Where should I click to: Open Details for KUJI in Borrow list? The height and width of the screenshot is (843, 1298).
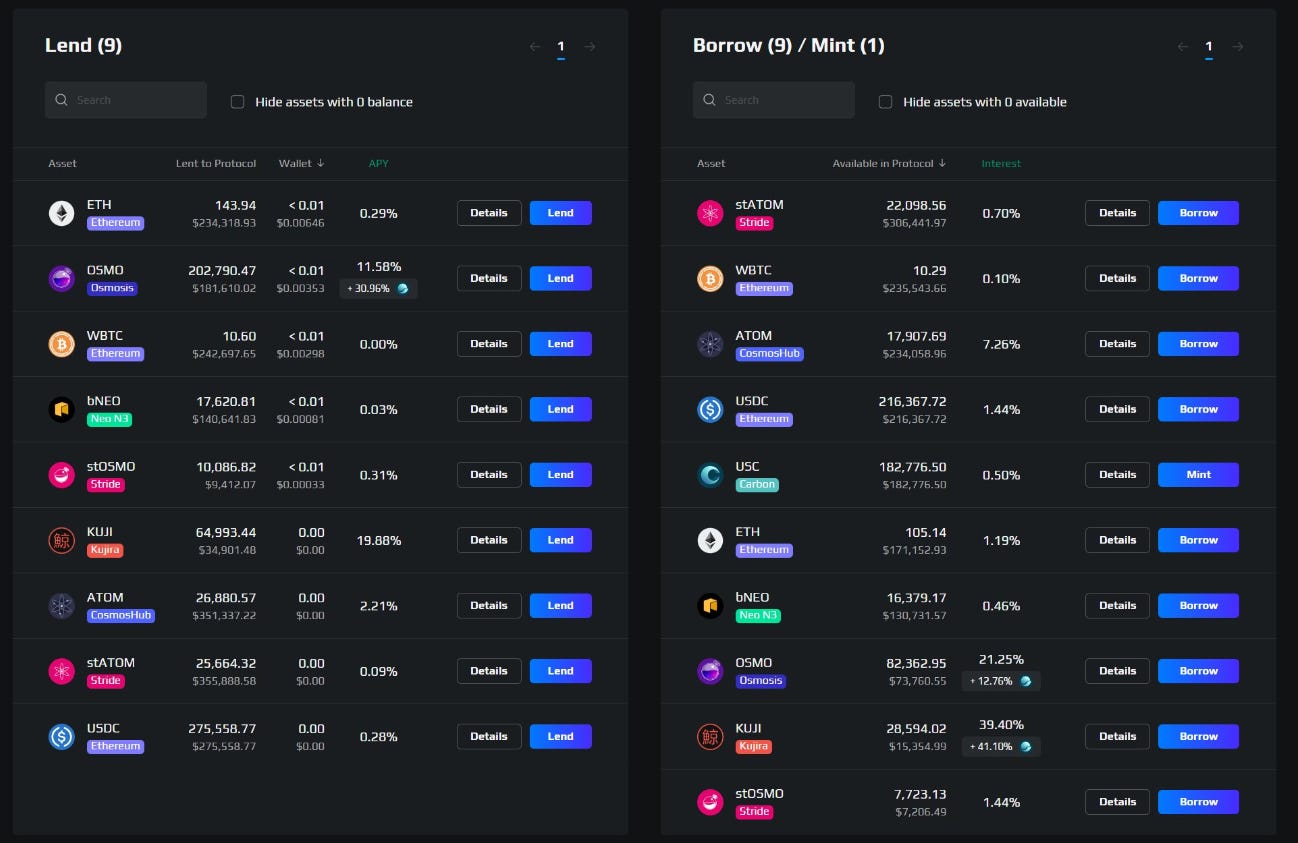pos(1117,736)
